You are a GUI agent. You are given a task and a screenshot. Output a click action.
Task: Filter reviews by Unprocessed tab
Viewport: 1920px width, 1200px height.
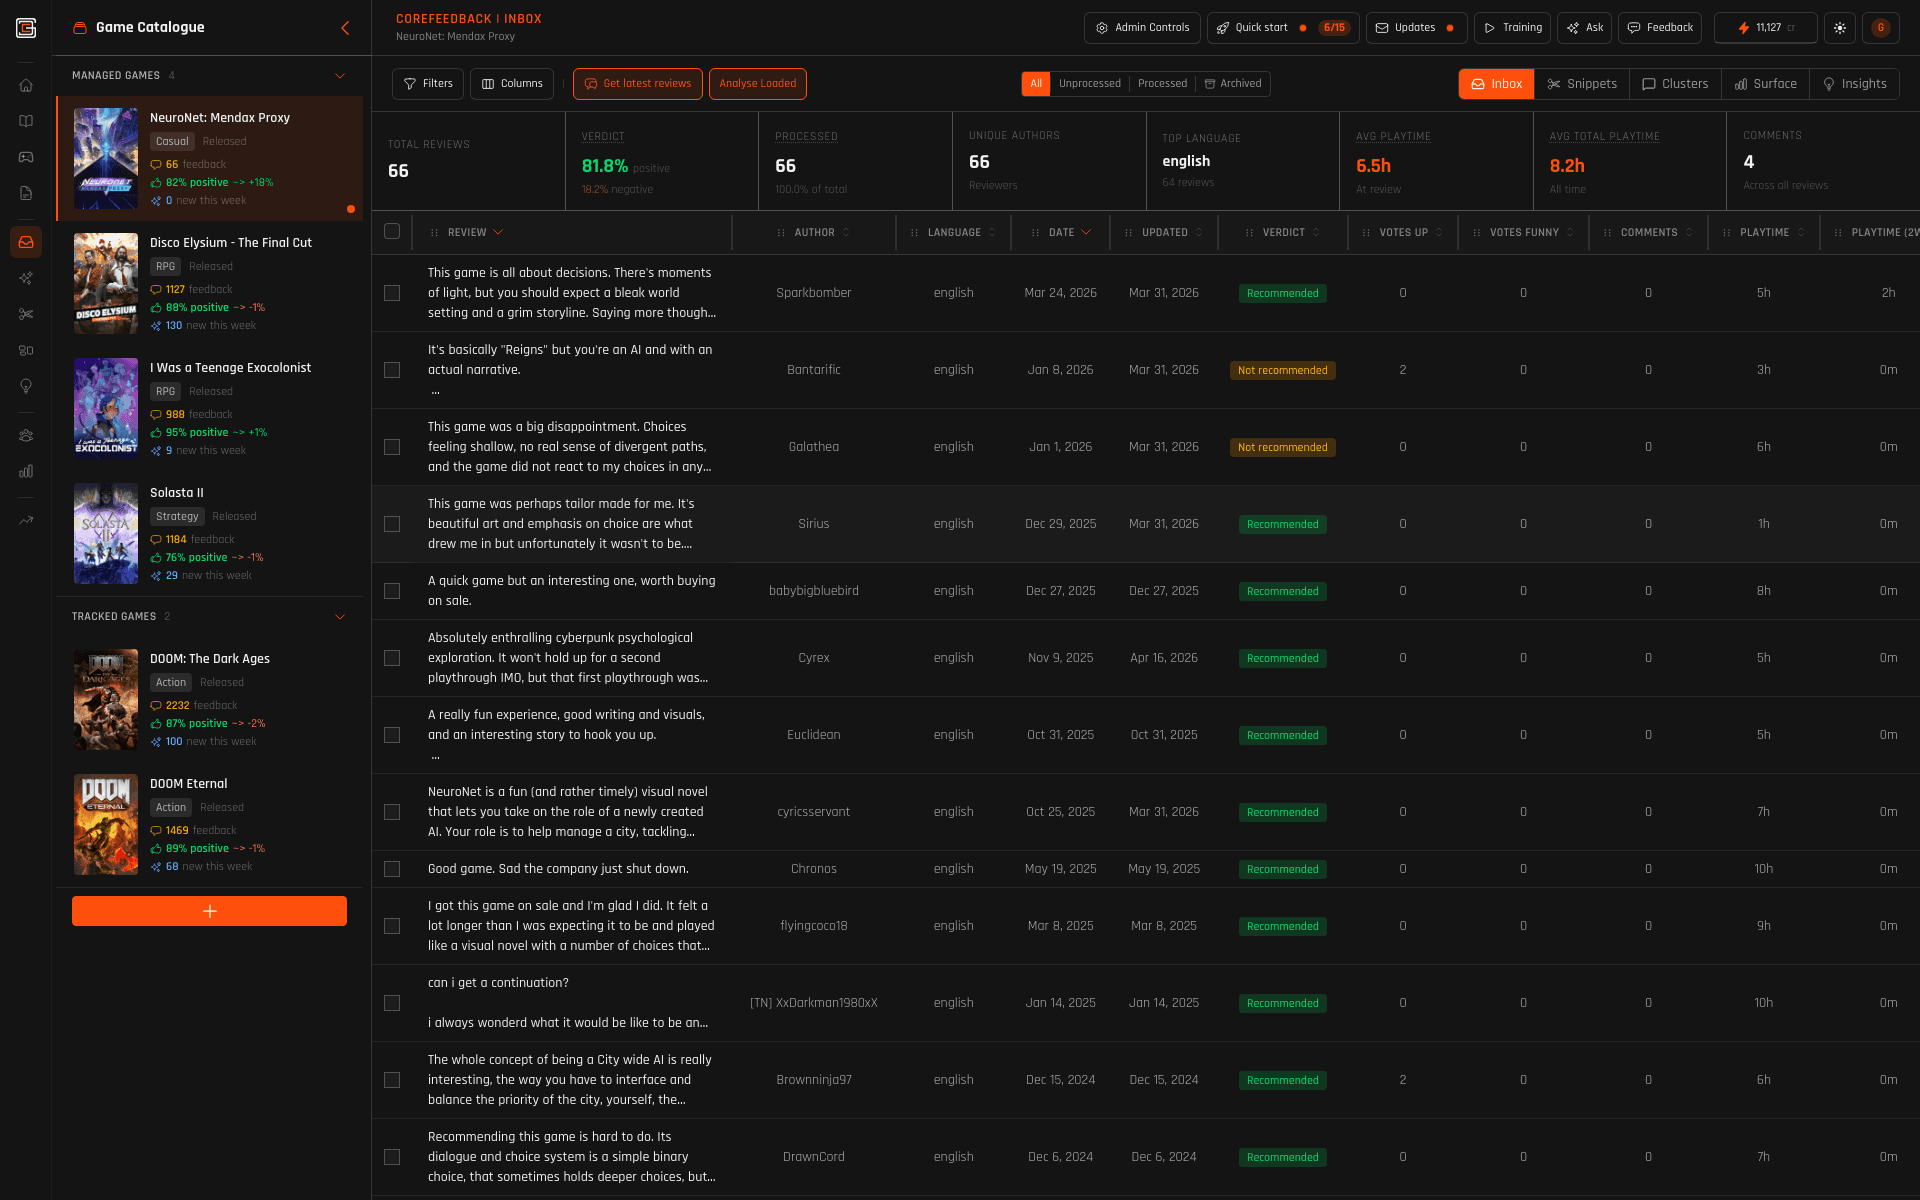[x=1089, y=84]
